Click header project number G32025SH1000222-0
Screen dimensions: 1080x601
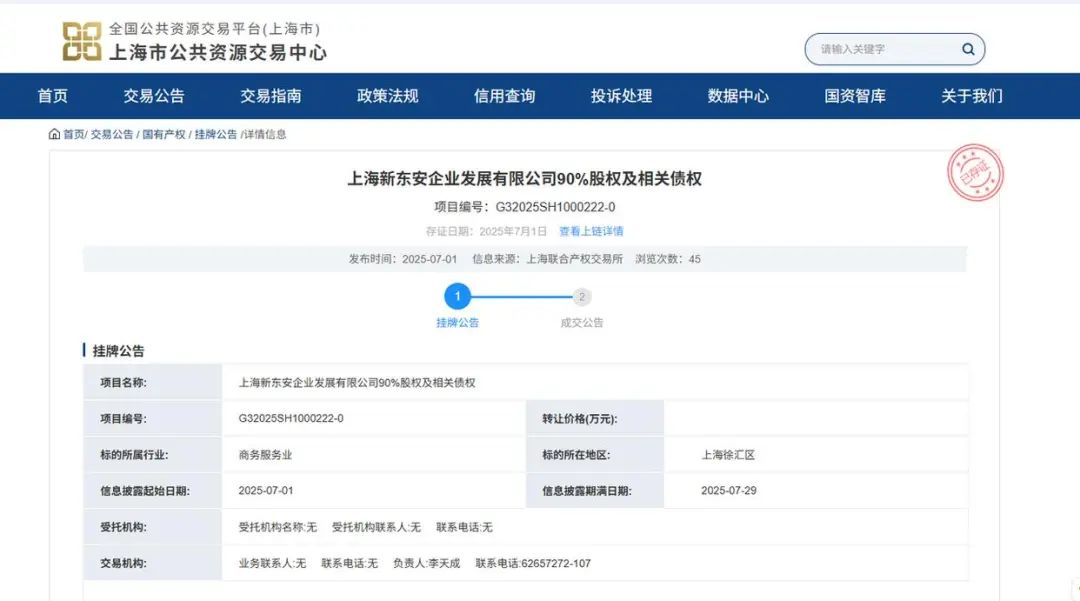click(555, 207)
